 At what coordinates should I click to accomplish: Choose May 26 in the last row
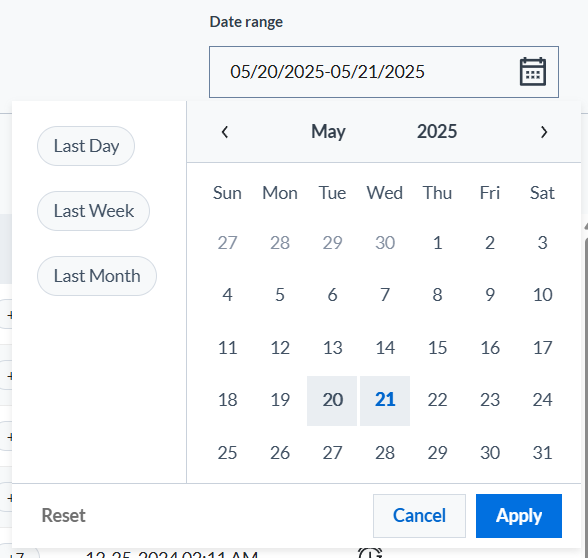(x=280, y=453)
